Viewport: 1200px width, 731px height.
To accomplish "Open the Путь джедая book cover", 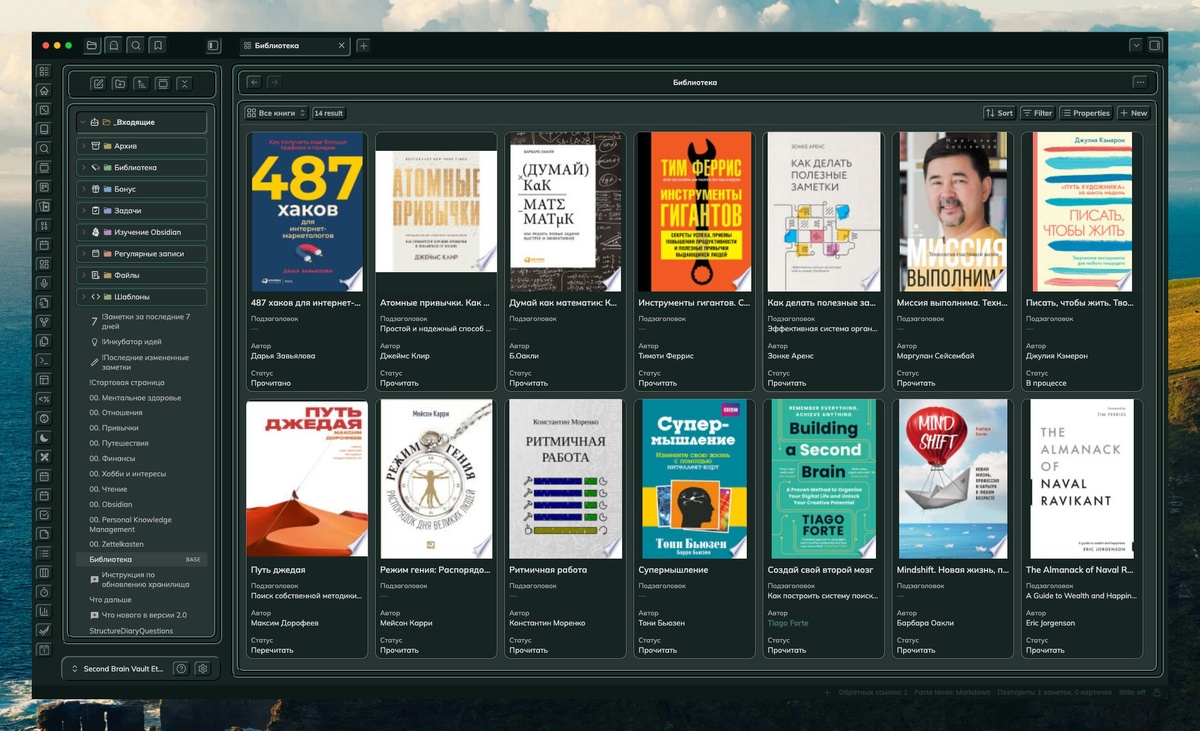I will 307,480.
